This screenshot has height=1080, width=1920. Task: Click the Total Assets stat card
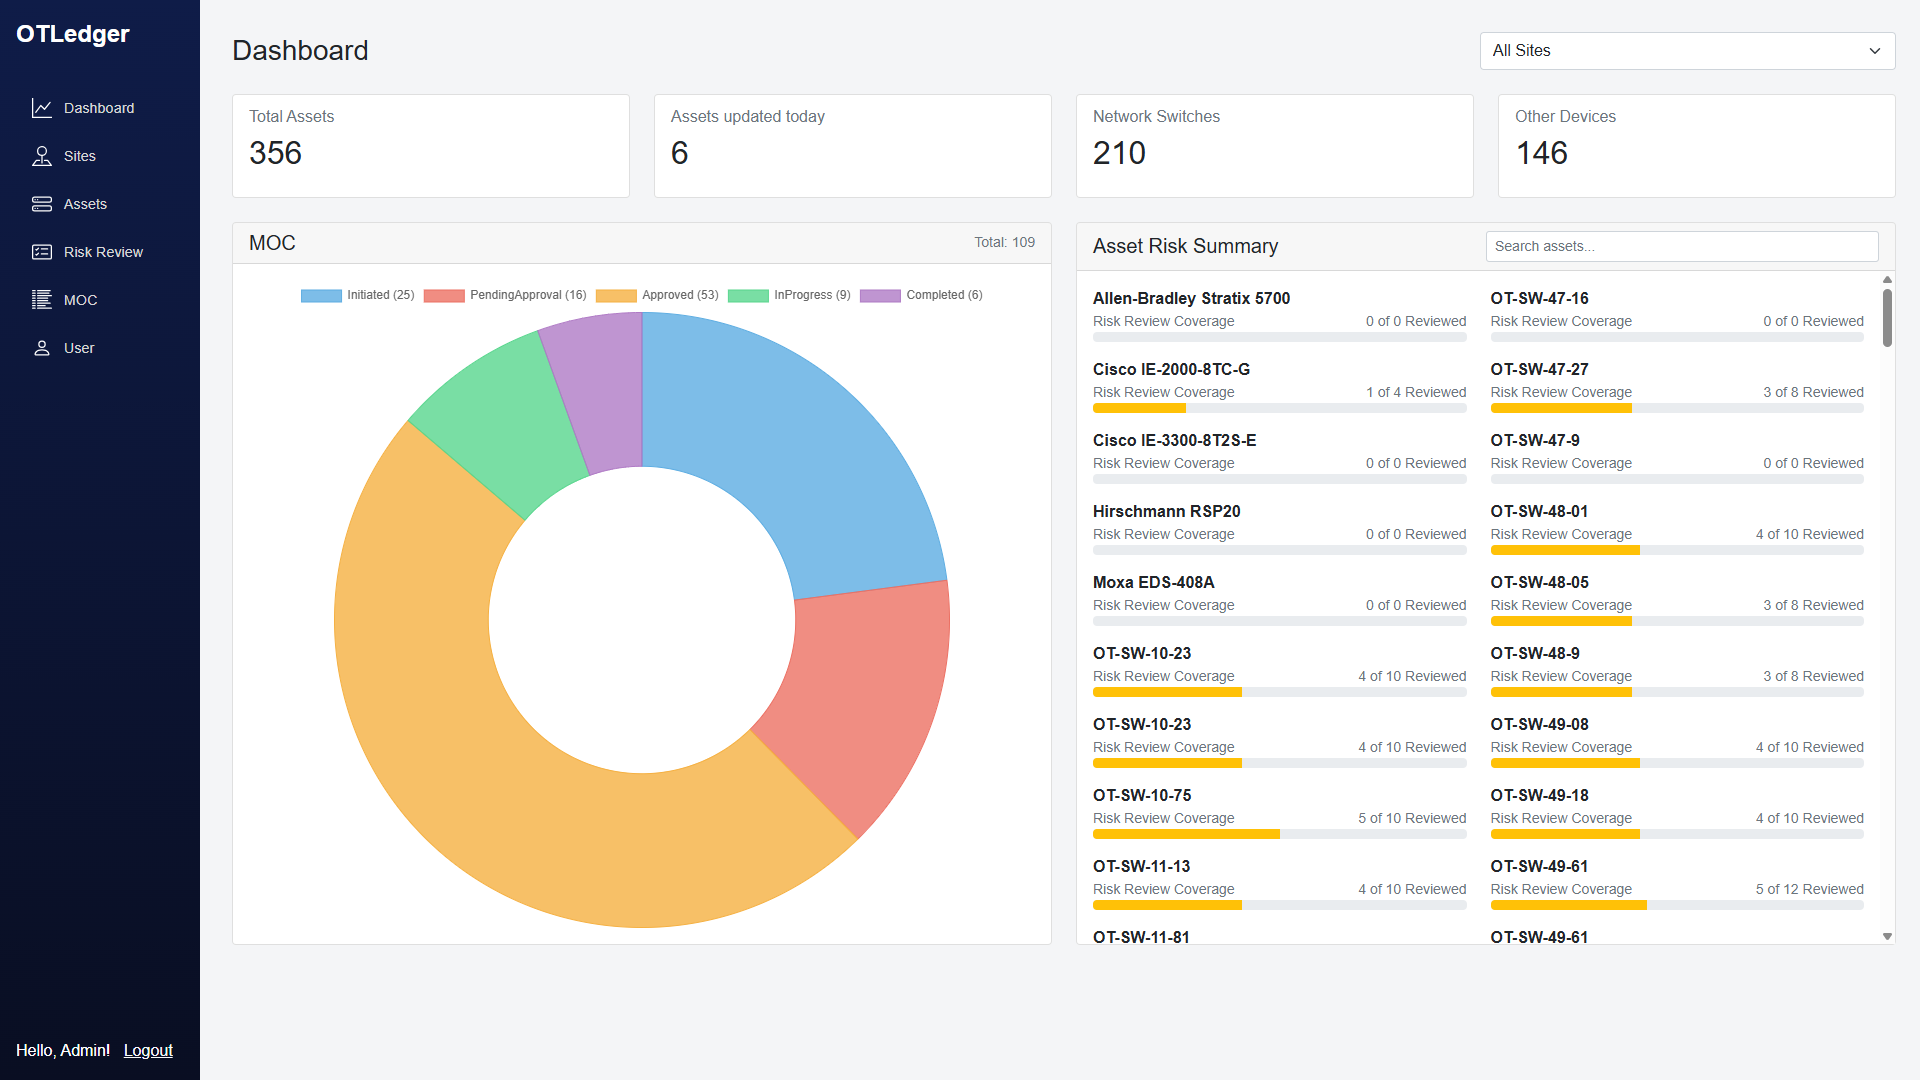pyautogui.click(x=430, y=145)
